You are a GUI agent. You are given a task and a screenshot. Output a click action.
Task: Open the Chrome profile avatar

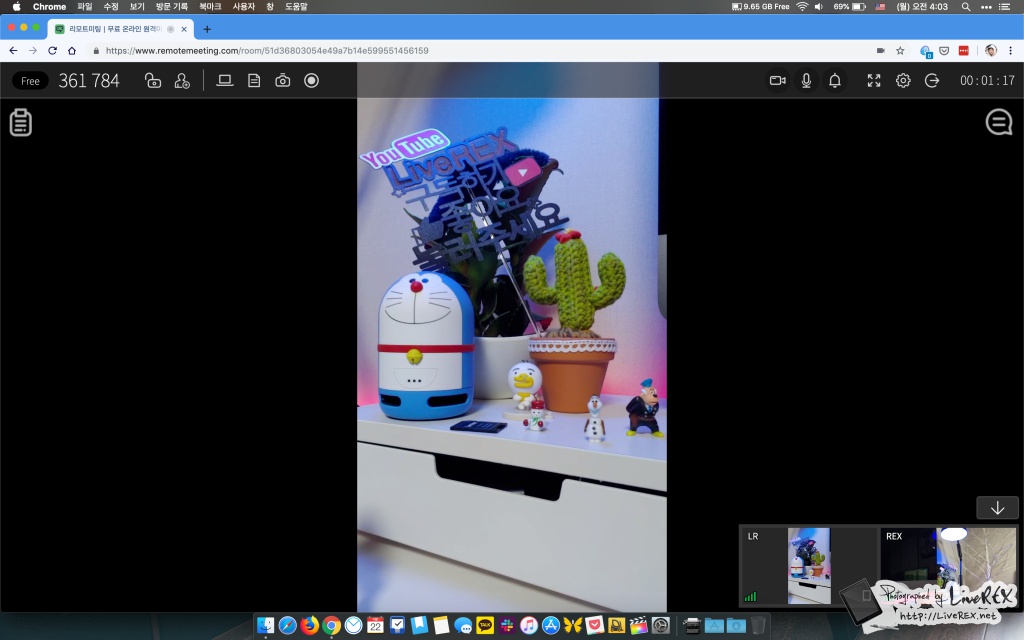(x=991, y=50)
